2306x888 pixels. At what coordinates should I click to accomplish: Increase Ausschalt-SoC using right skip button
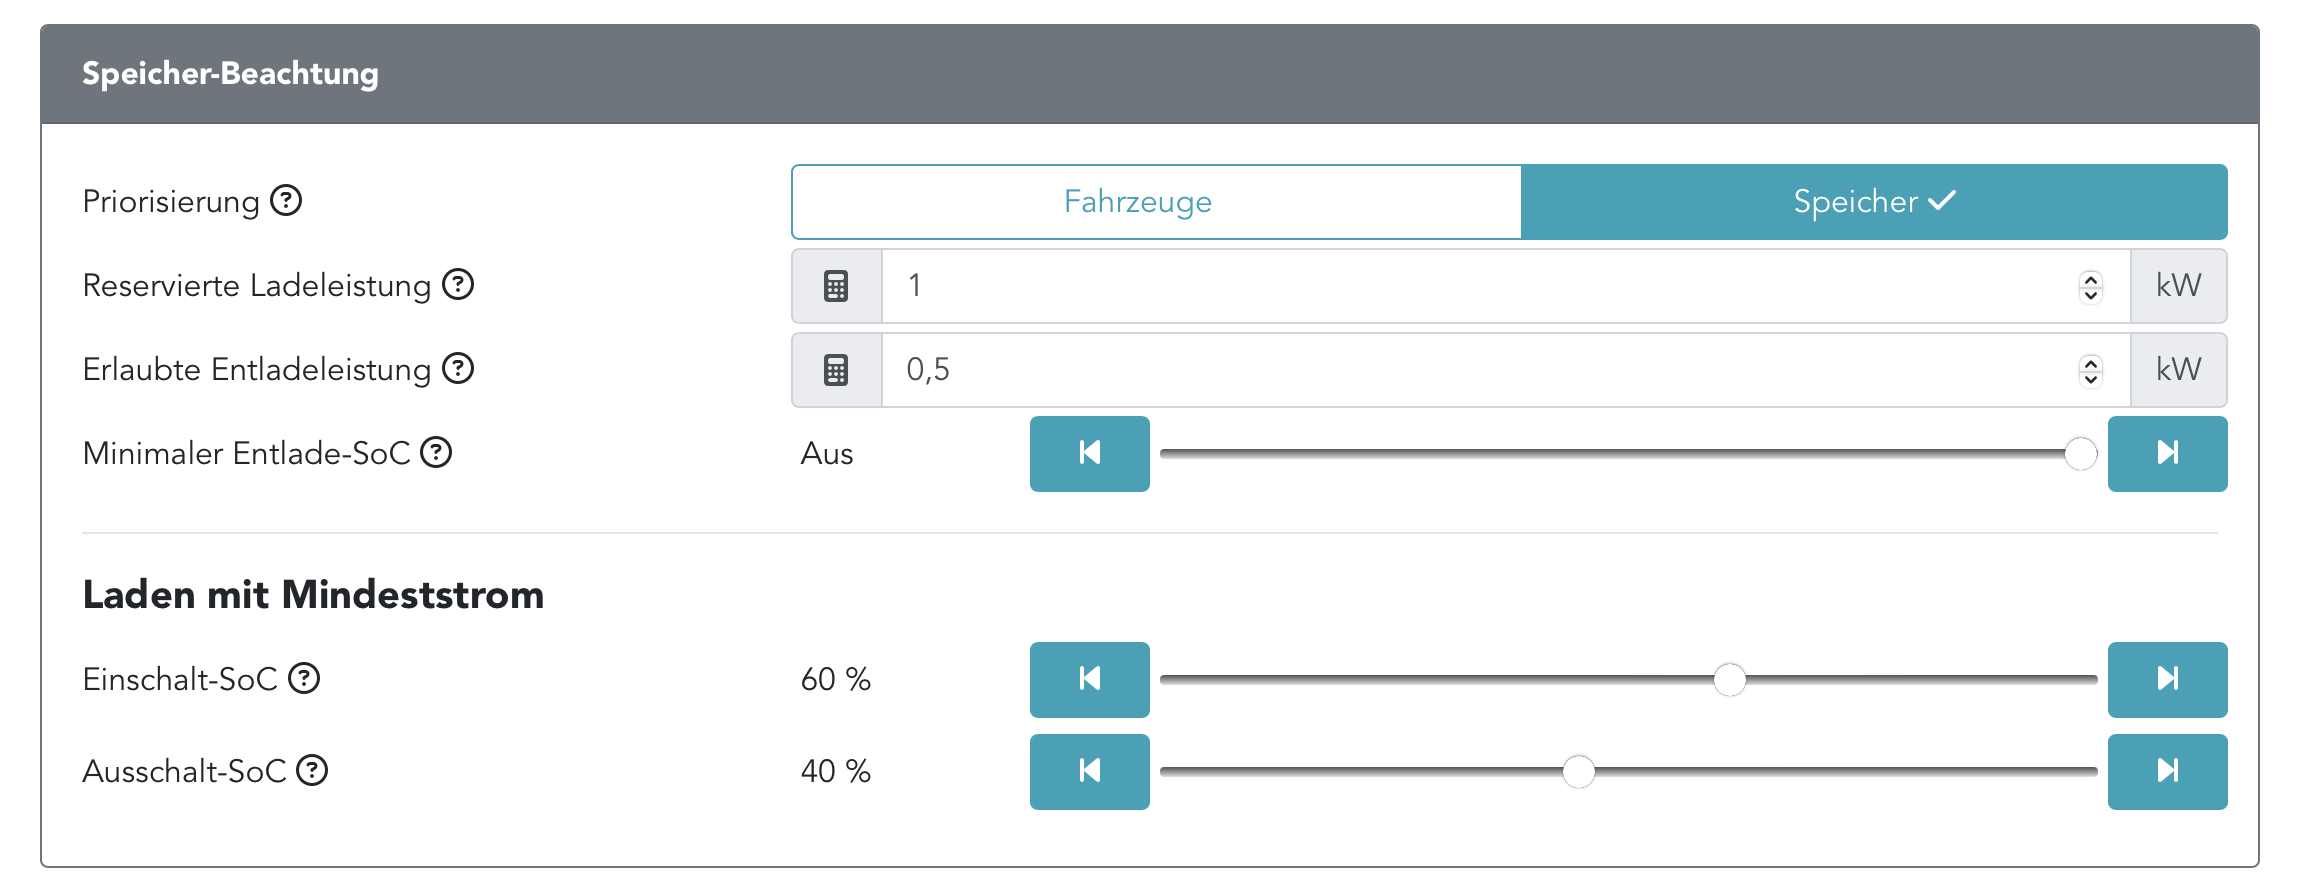2167,772
